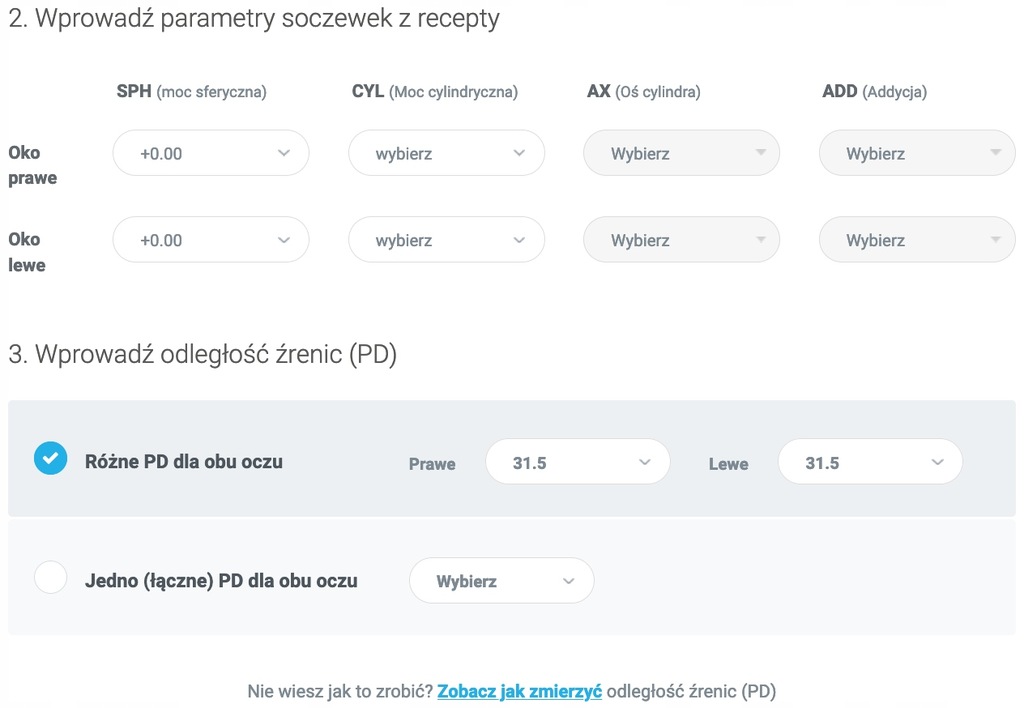
Task: Expand the right eye CYL dropdown
Action: coord(447,153)
